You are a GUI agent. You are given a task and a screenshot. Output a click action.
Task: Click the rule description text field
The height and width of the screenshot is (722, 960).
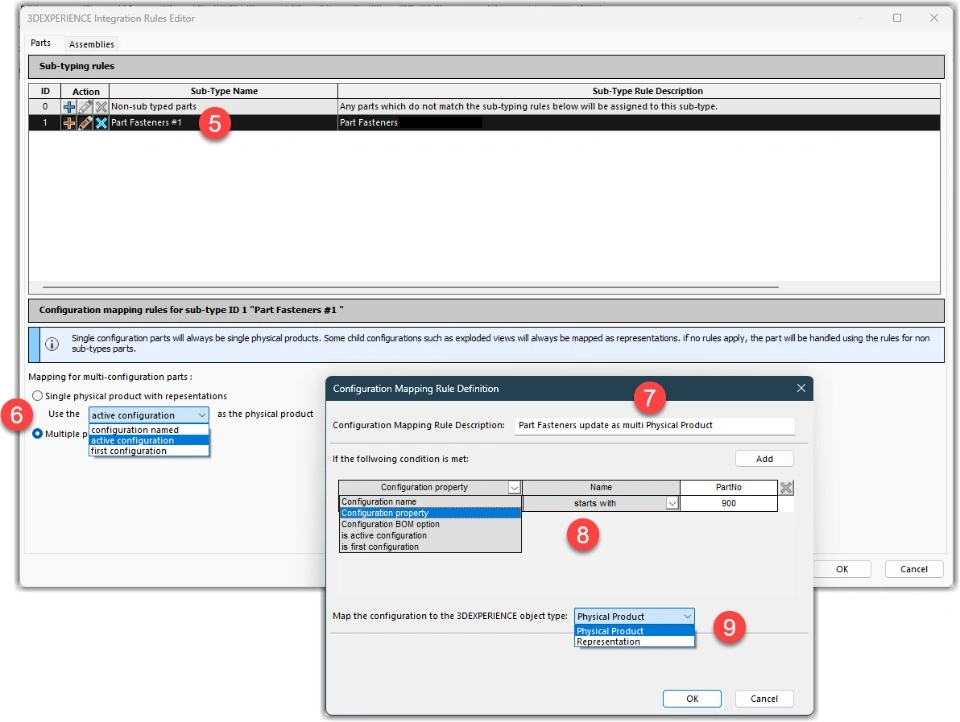click(654, 425)
